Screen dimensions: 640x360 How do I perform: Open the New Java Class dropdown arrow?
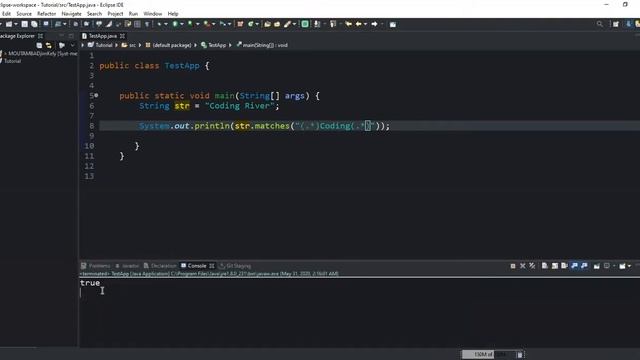click(257, 24)
